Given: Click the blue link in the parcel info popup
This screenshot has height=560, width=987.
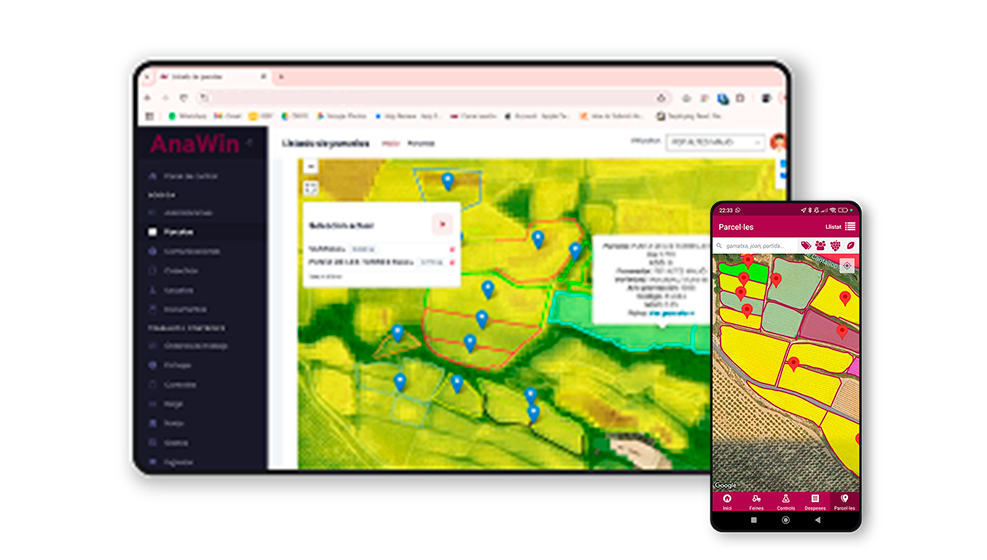Looking at the screenshot, I should [671, 313].
